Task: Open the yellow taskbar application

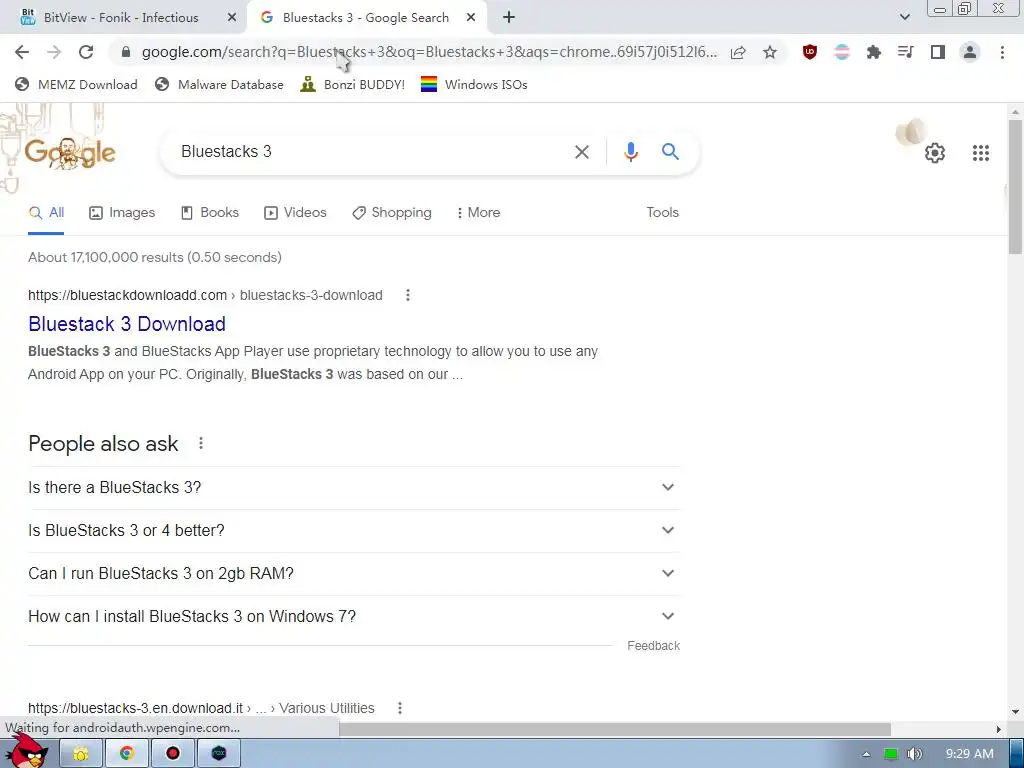Action: pyautogui.click(x=81, y=754)
